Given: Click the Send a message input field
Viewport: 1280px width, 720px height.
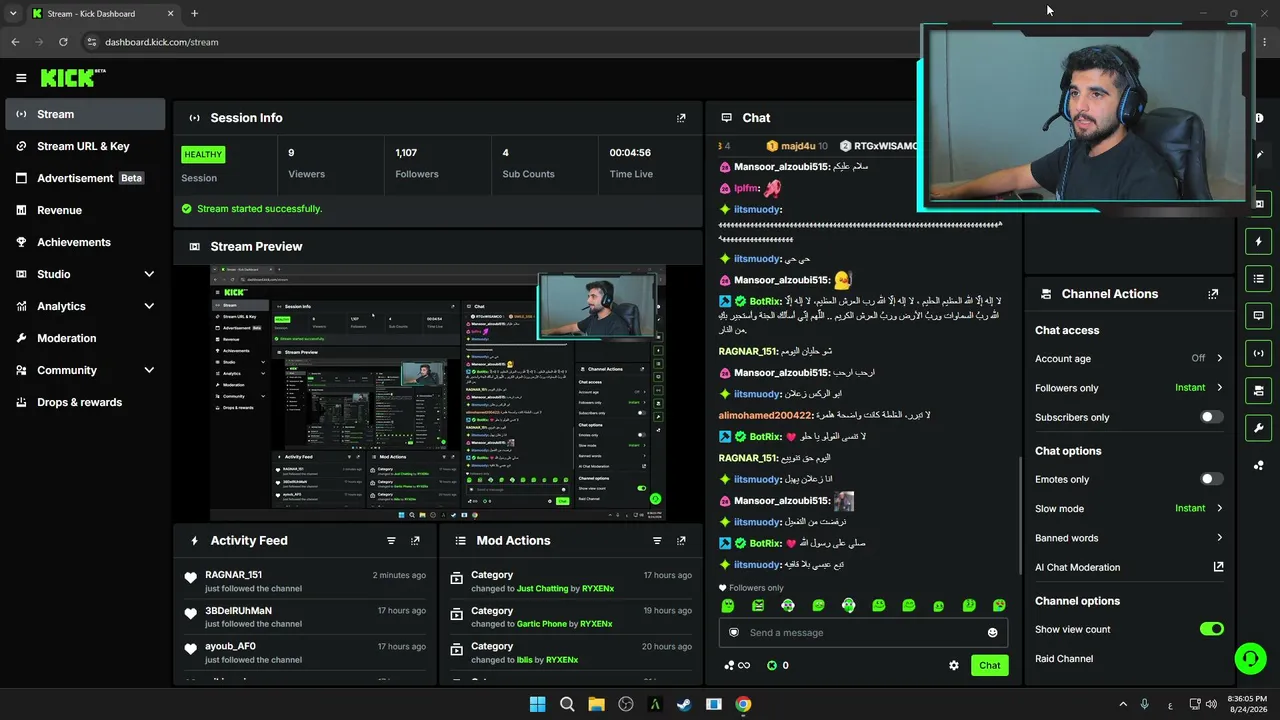Looking at the screenshot, I should click(863, 632).
